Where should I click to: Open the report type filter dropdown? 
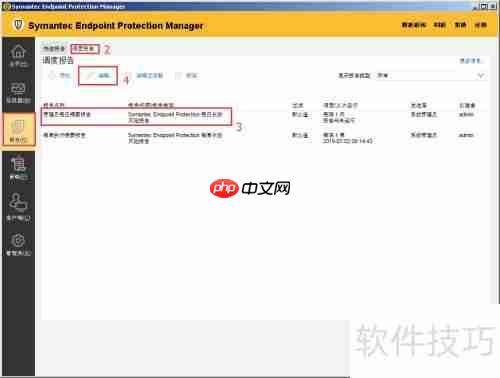(x=430, y=76)
